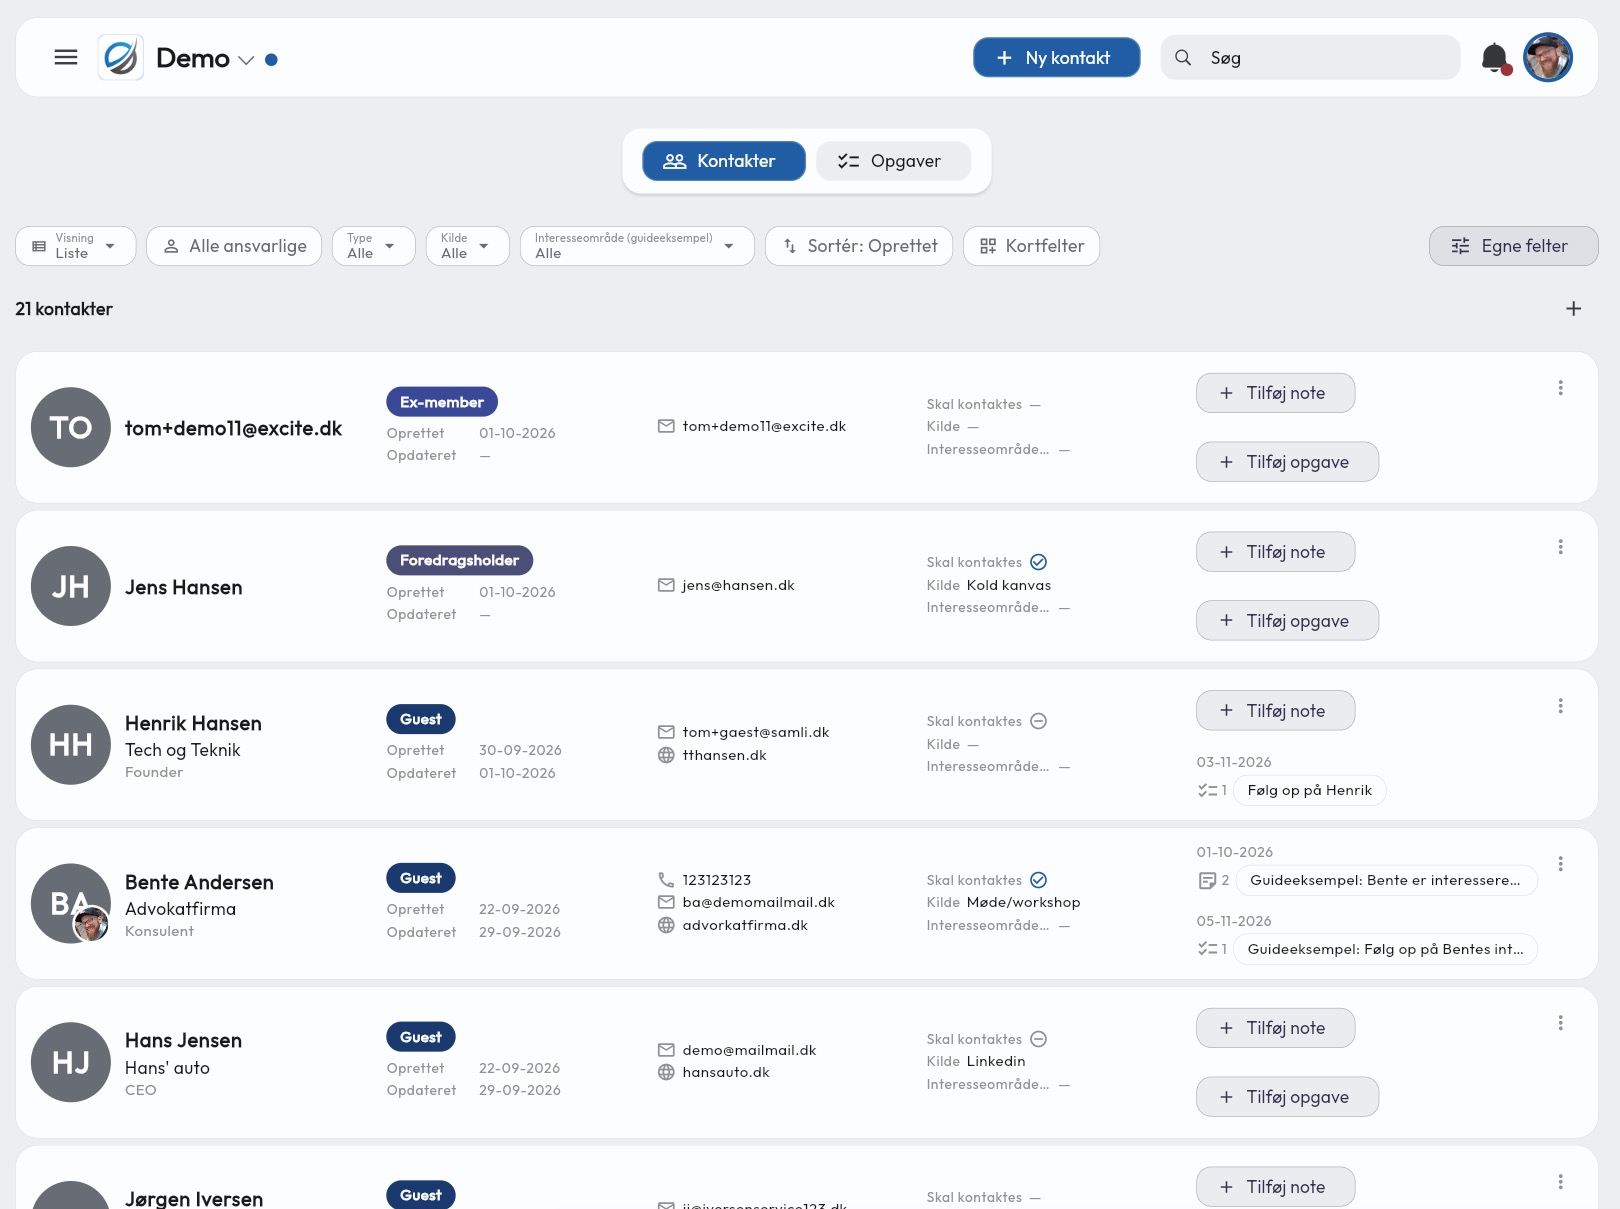The height and width of the screenshot is (1209, 1620).
Task: Click the globe icon beside tthansen.dk
Action: click(x=666, y=755)
